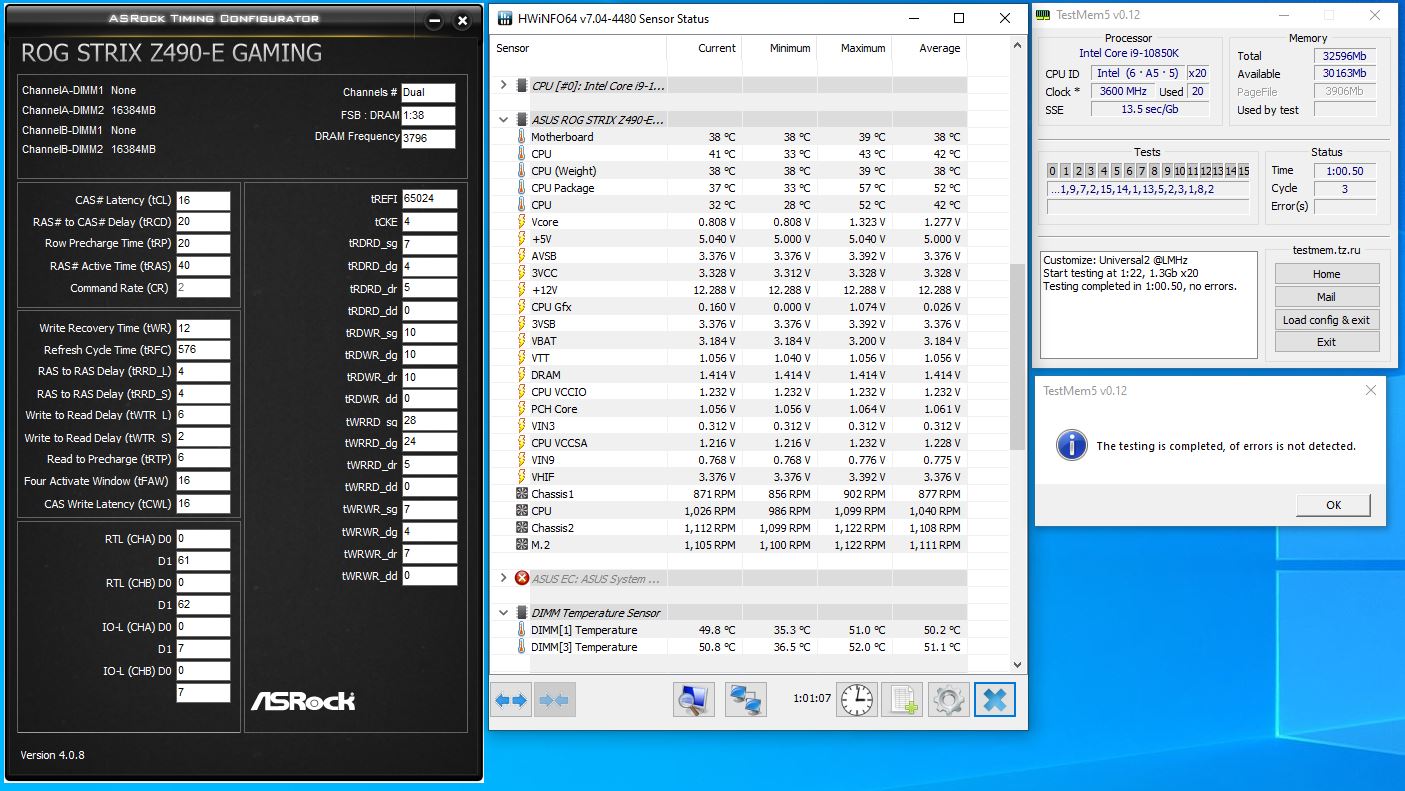
Task: Click the lightning icon beside DRAM
Action: [x=521, y=375]
